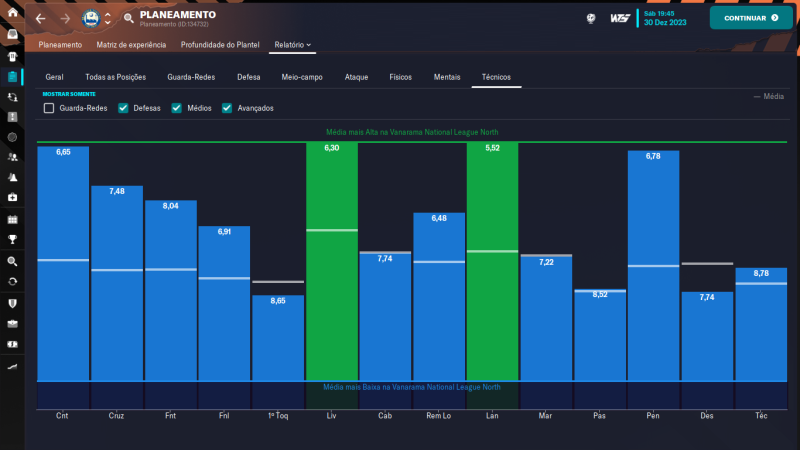Open the calendar schedule icon in sidebar

tap(12, 218)
